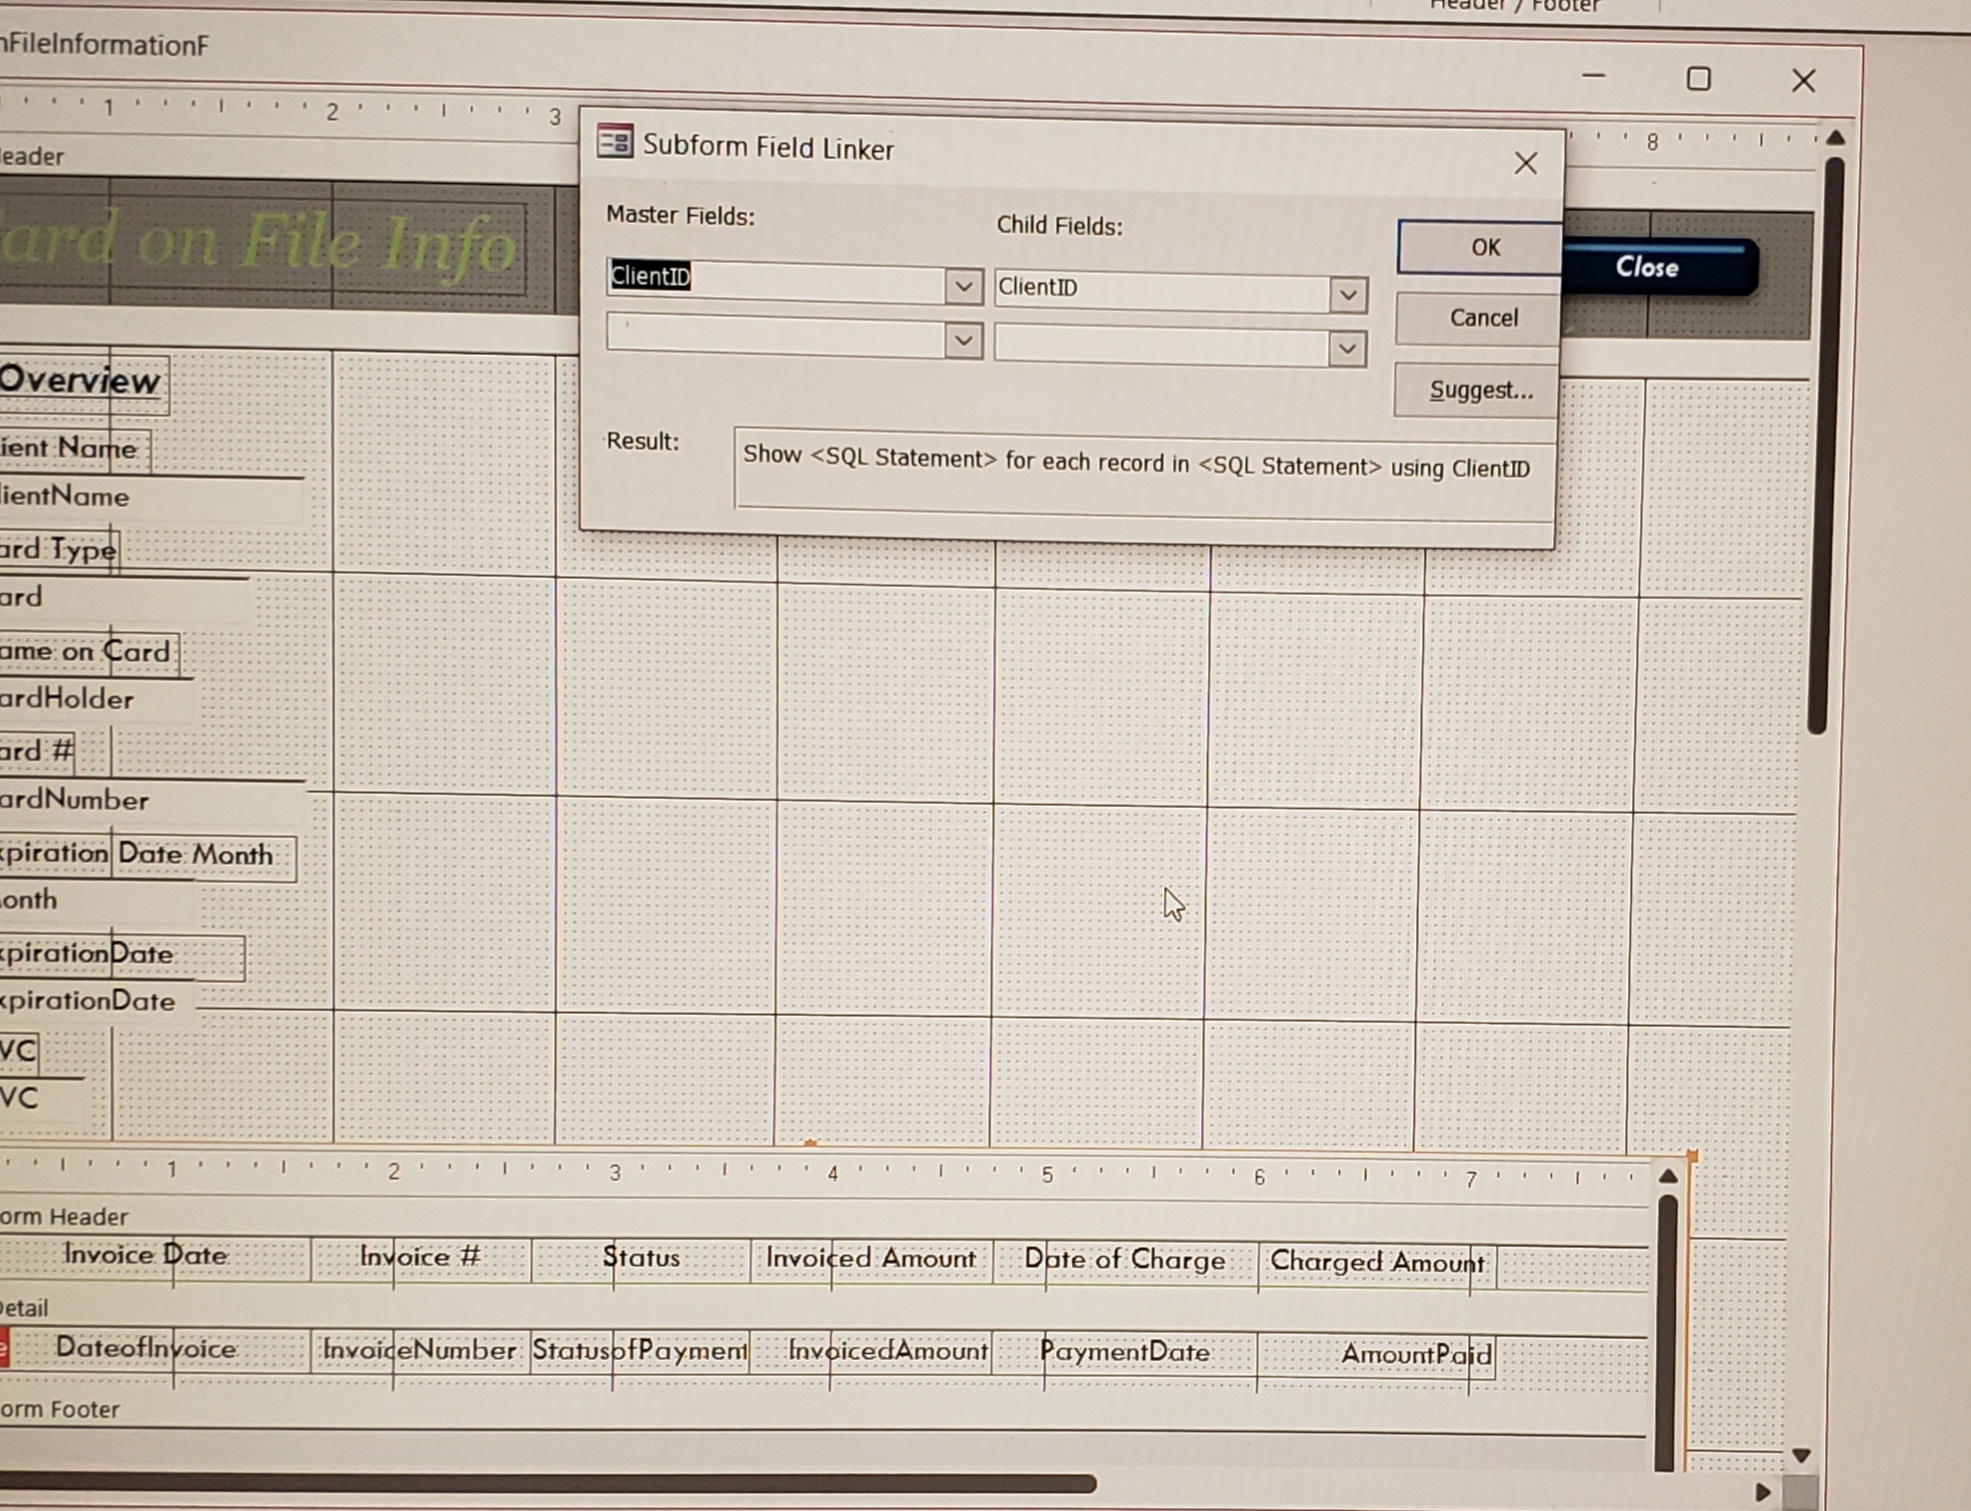The height and width of the screenshot is (1511, 1971).
Task: Select the StatusofPayment field control
Action: (x=641, y=1352)
